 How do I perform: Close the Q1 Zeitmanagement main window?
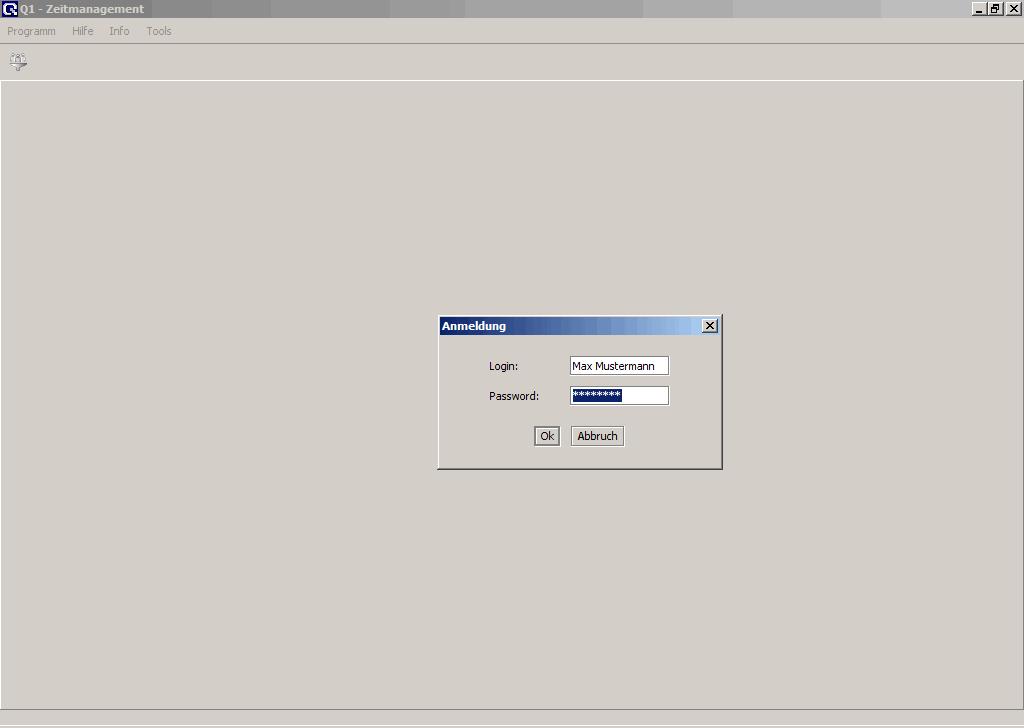click(x=1013, y=9)
